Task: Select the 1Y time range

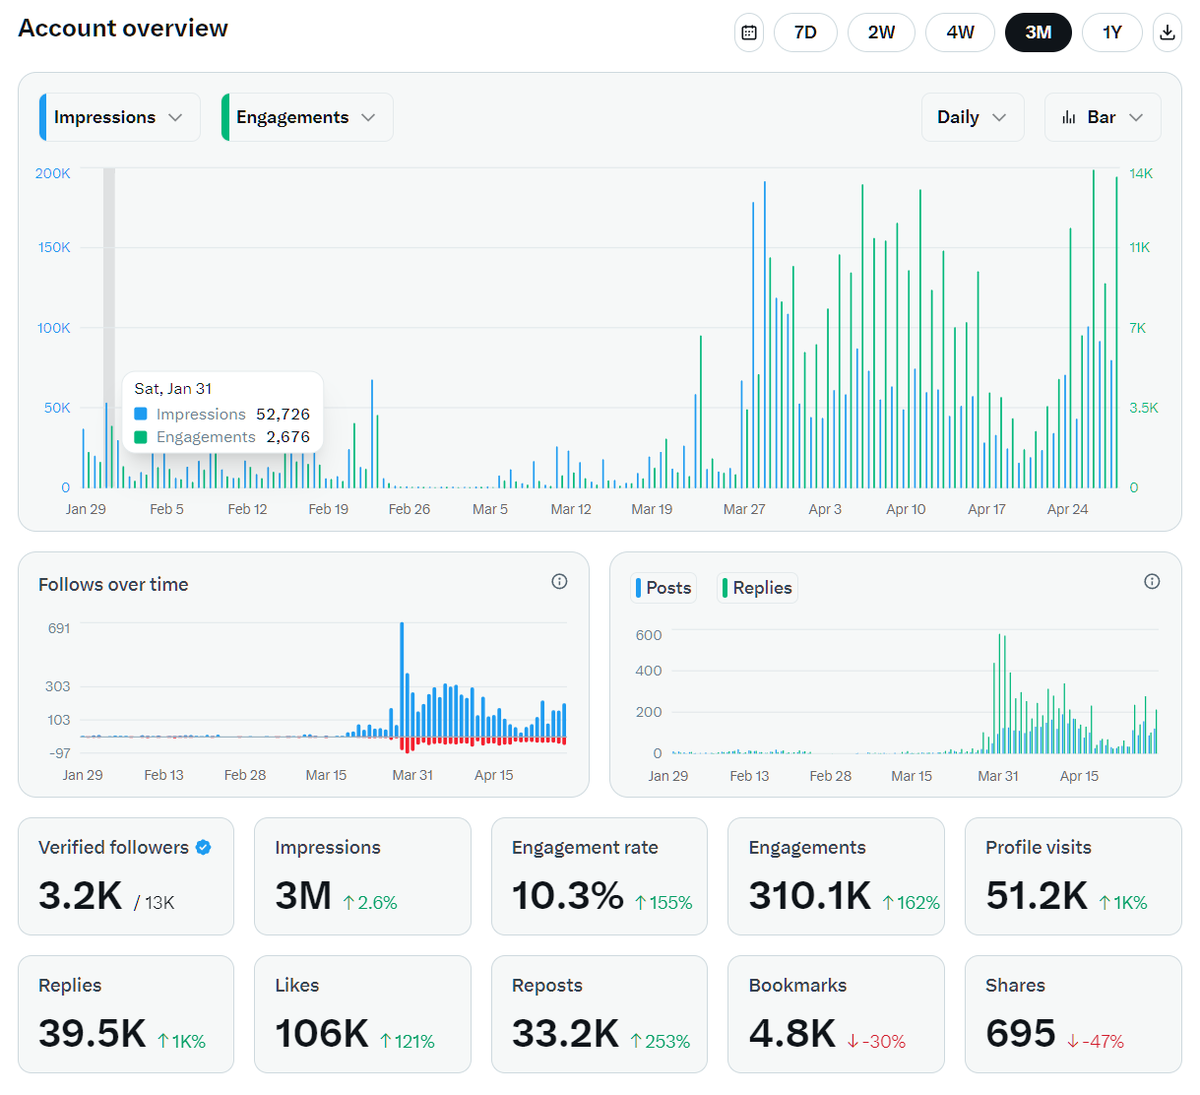Action: click(1112, 32)
